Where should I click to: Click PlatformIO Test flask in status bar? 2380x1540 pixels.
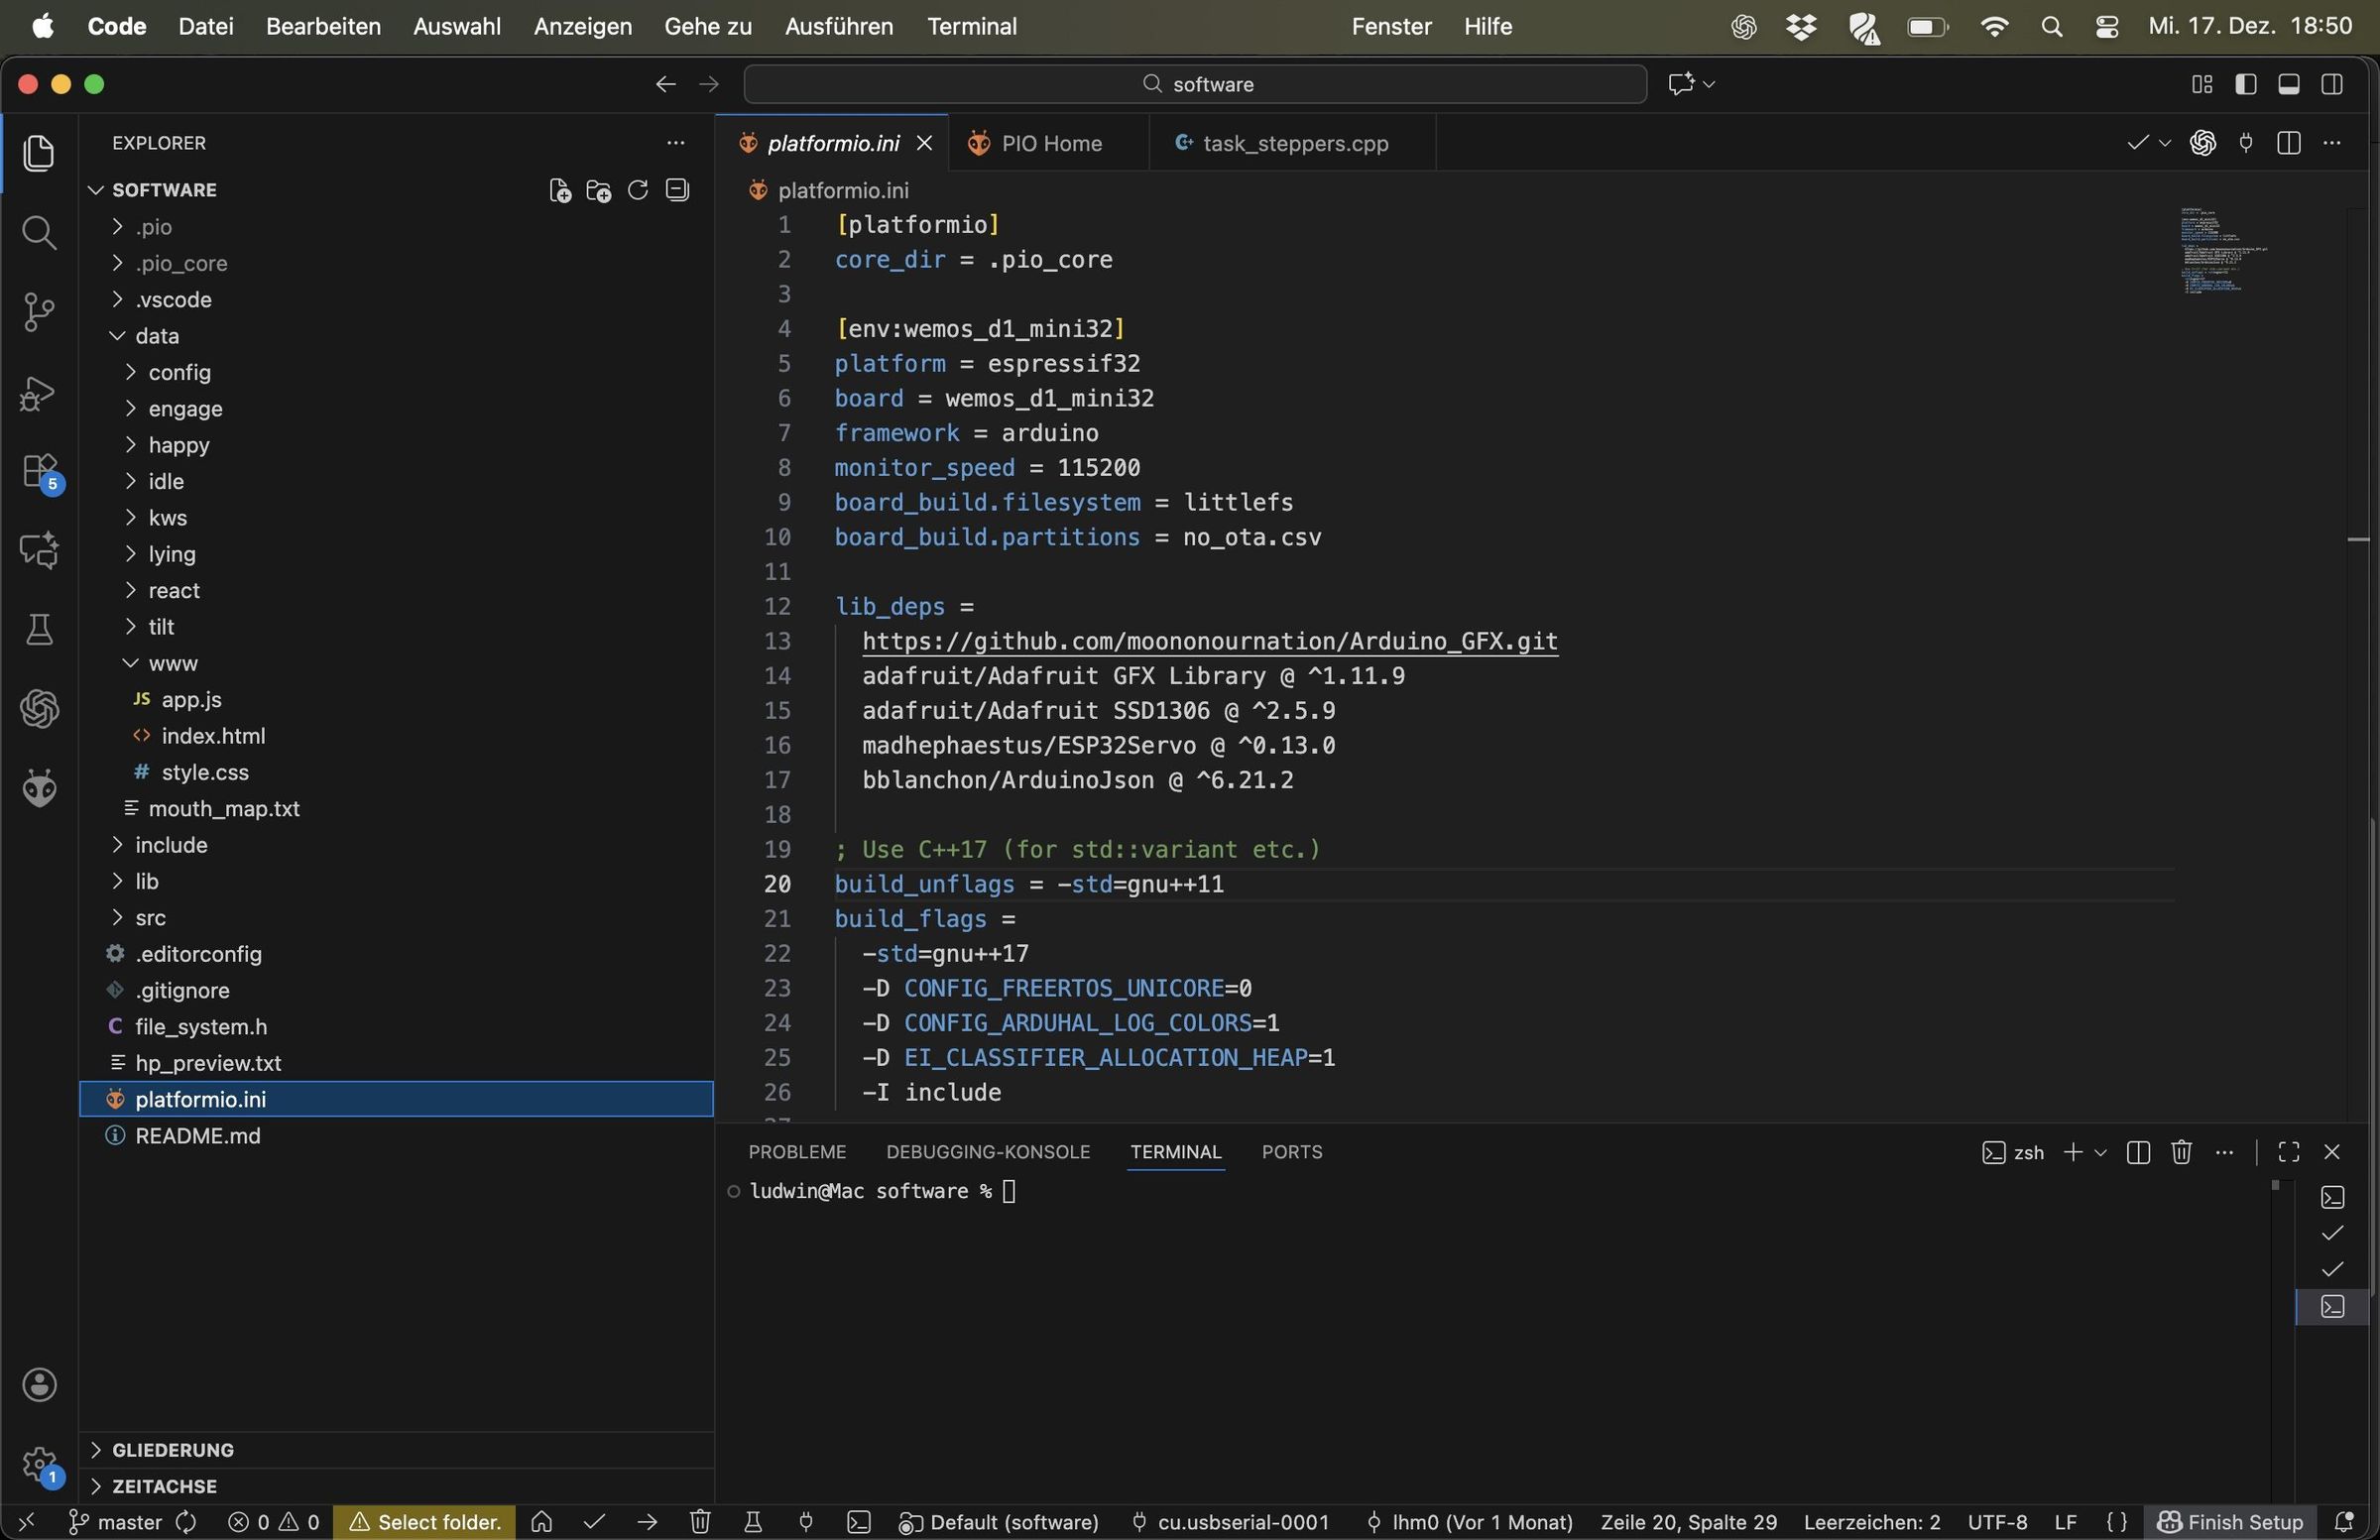pyautogui.click(x=753, y=1522)
